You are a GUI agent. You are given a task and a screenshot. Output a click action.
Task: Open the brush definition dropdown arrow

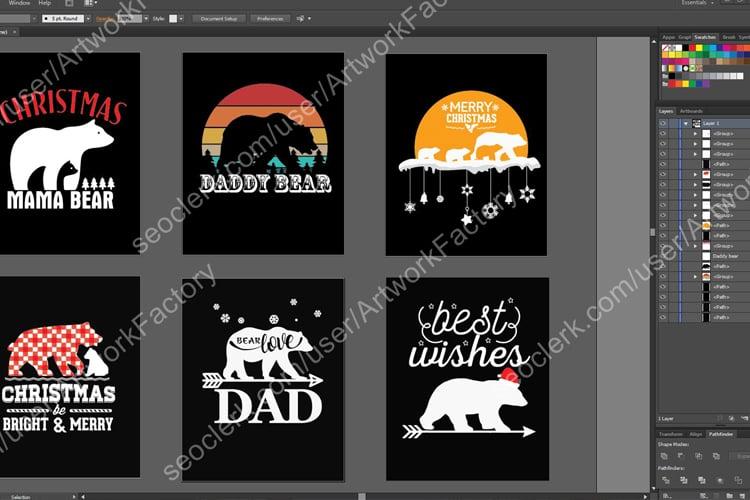coord(88,19)
